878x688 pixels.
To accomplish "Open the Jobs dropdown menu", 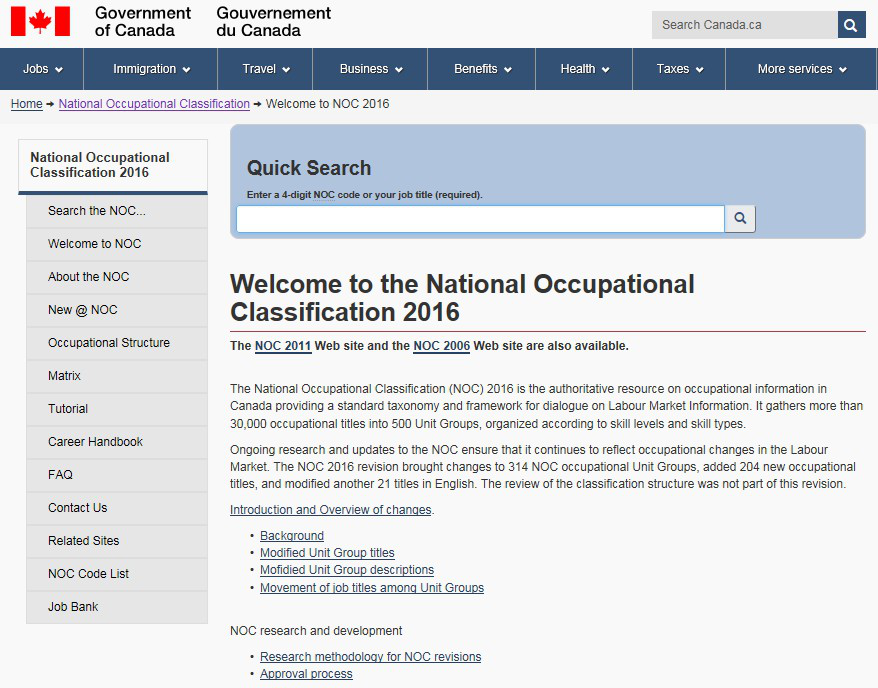I will [42, 69].
